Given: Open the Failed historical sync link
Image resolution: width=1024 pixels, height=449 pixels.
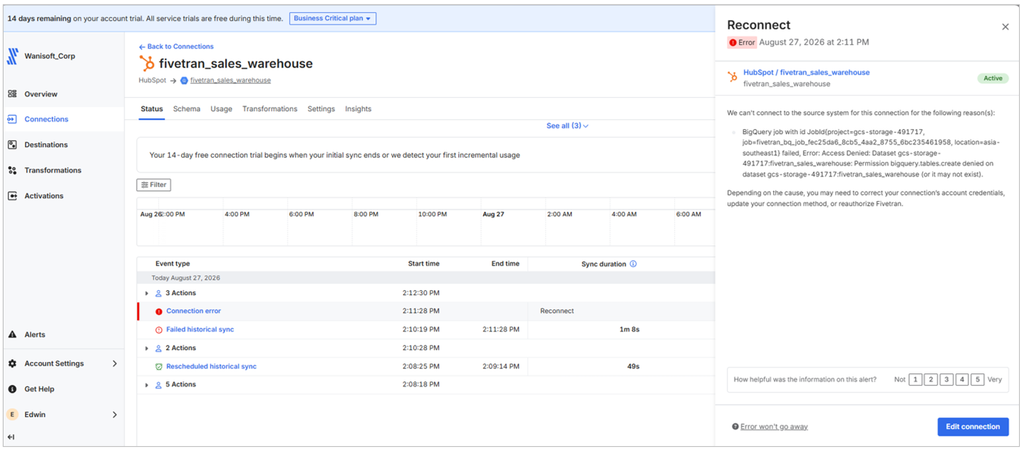Looking at the screenshot, I should pos(200,330).
